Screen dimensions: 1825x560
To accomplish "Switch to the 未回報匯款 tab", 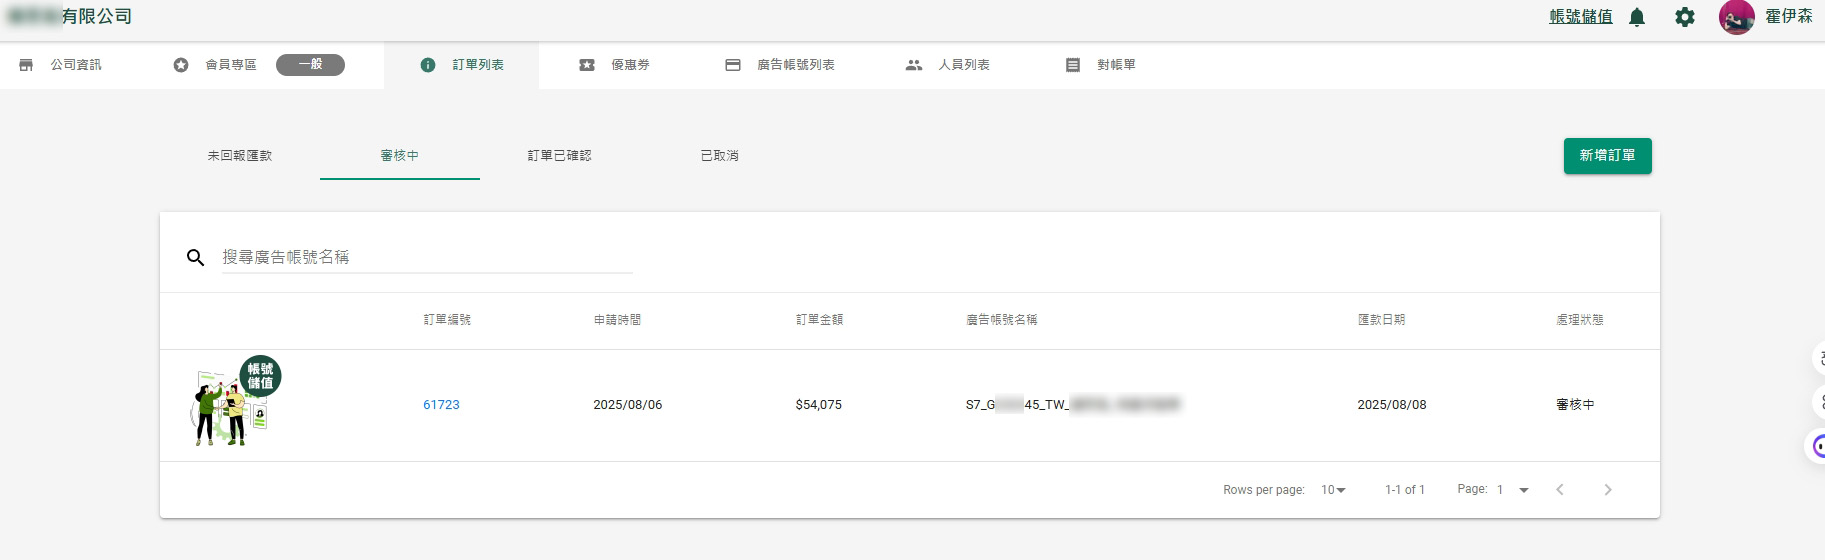I will [x=240, y=156].
